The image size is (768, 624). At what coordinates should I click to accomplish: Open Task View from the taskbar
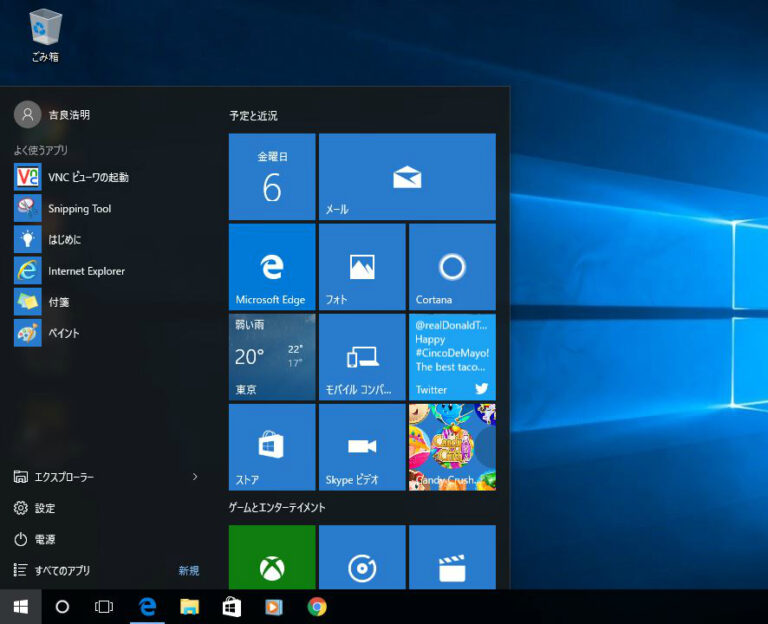[104, 607]
